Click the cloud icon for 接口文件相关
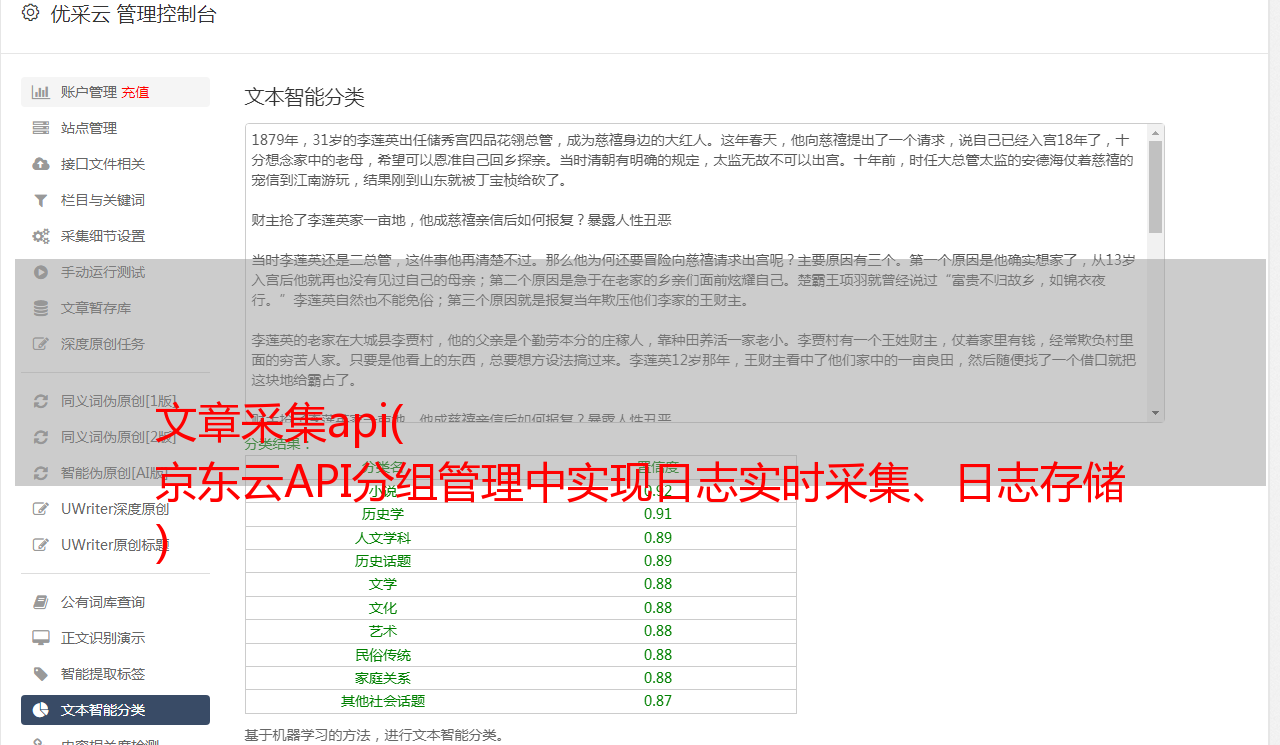This screenshot has height=745, width=1280. pyautogui.click(x=41, y=164)
